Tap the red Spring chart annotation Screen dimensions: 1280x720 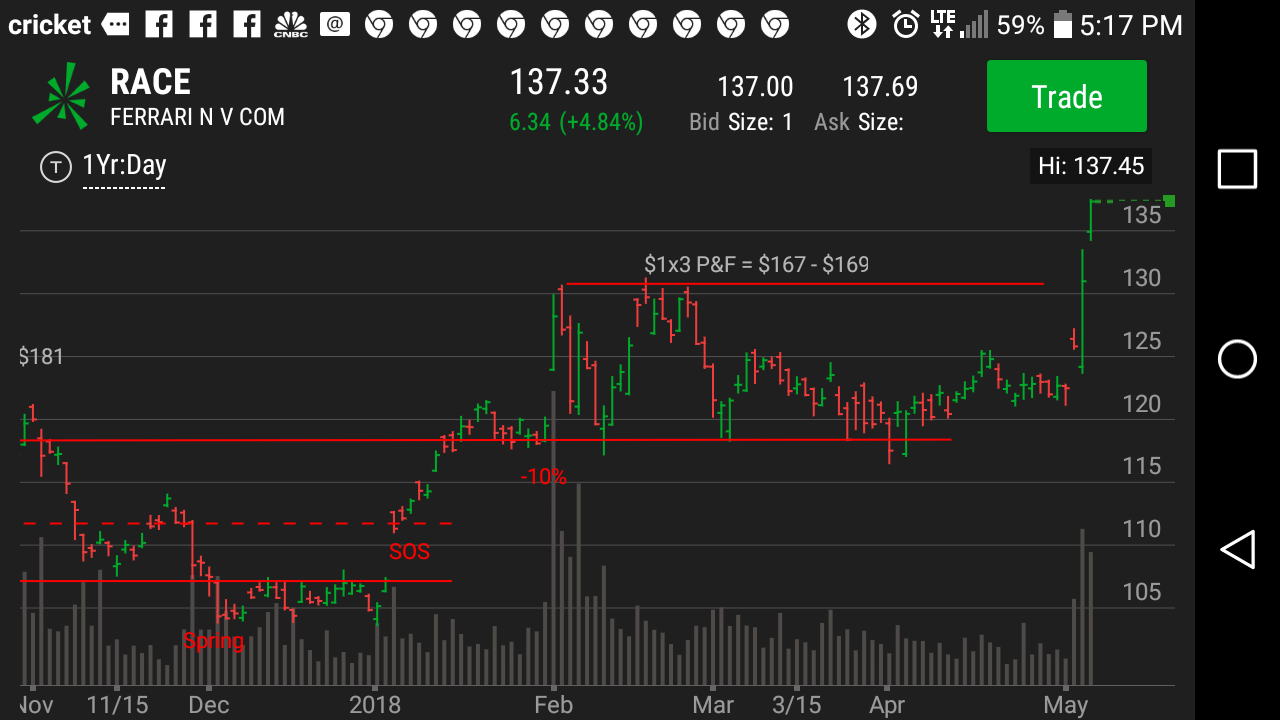click(x=212, y=640)
